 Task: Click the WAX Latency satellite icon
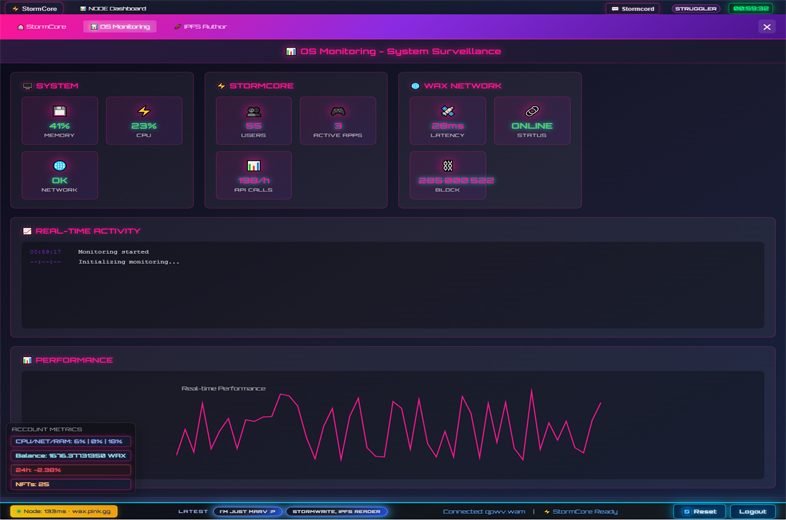pyautogui.click(x=447, y=111)
